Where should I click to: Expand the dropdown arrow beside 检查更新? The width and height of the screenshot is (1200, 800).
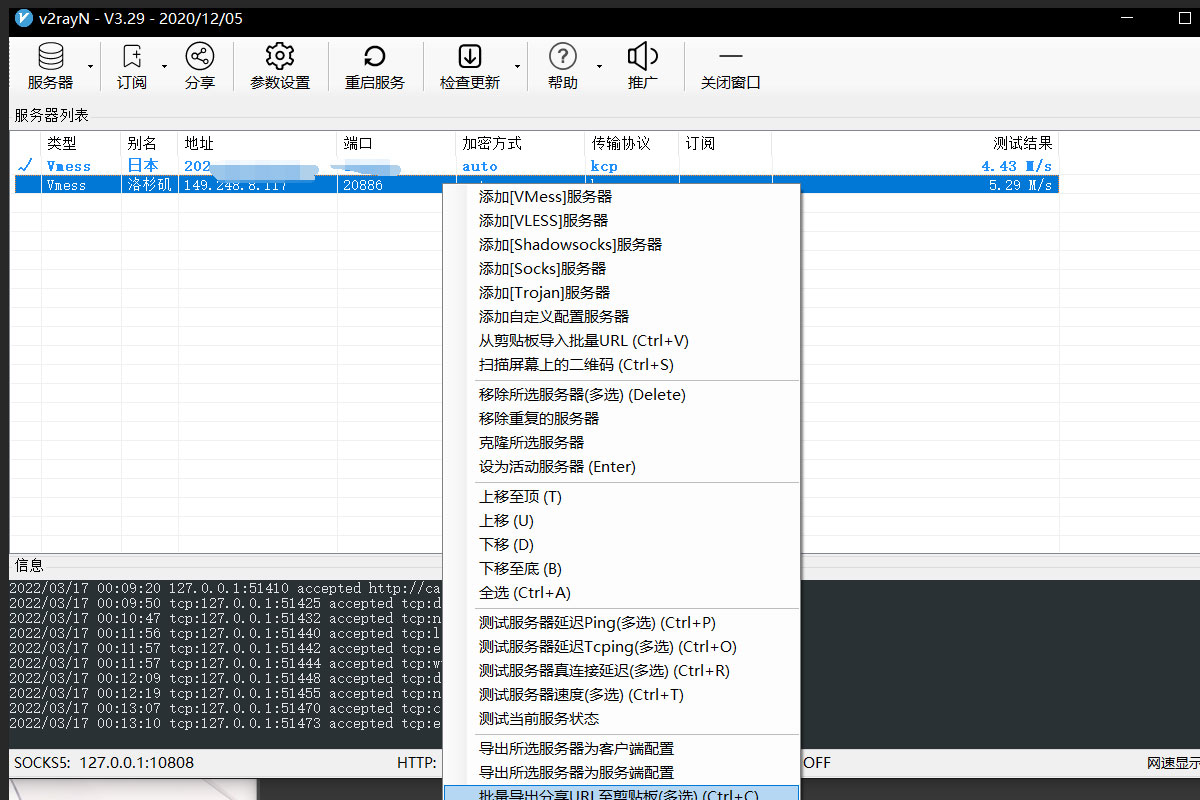click(518, 67)
